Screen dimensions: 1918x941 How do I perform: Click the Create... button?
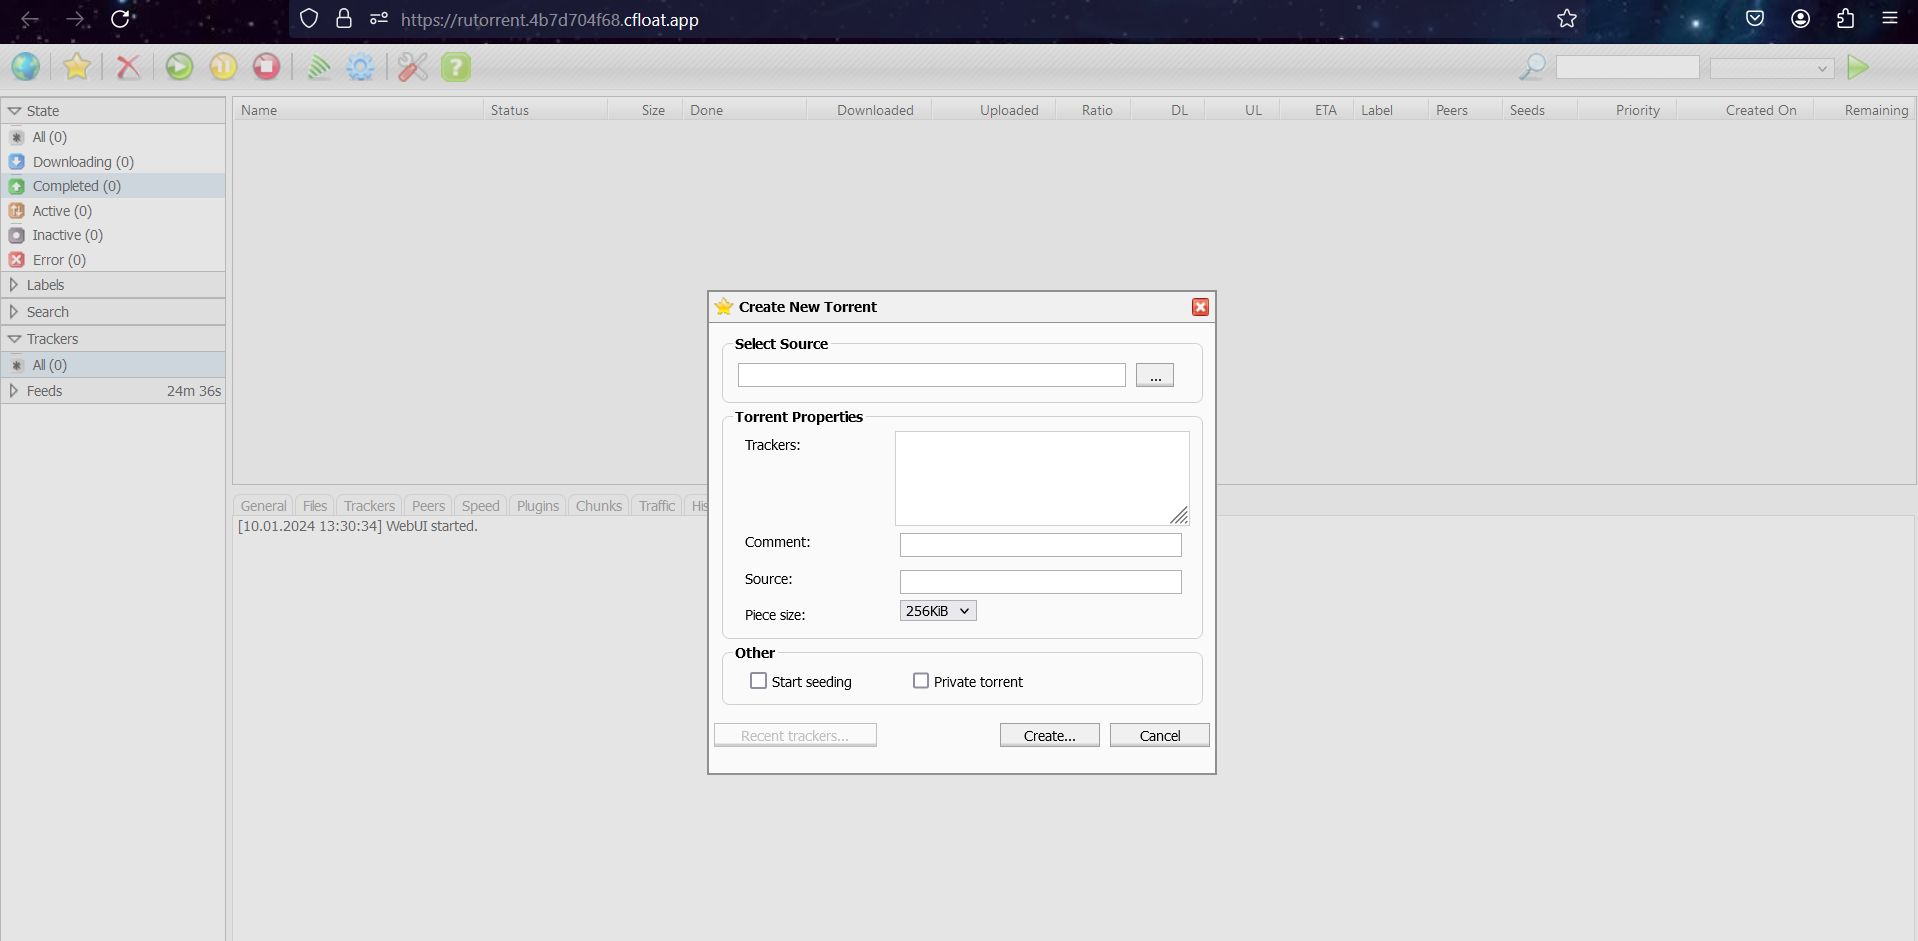(1050, 735)
